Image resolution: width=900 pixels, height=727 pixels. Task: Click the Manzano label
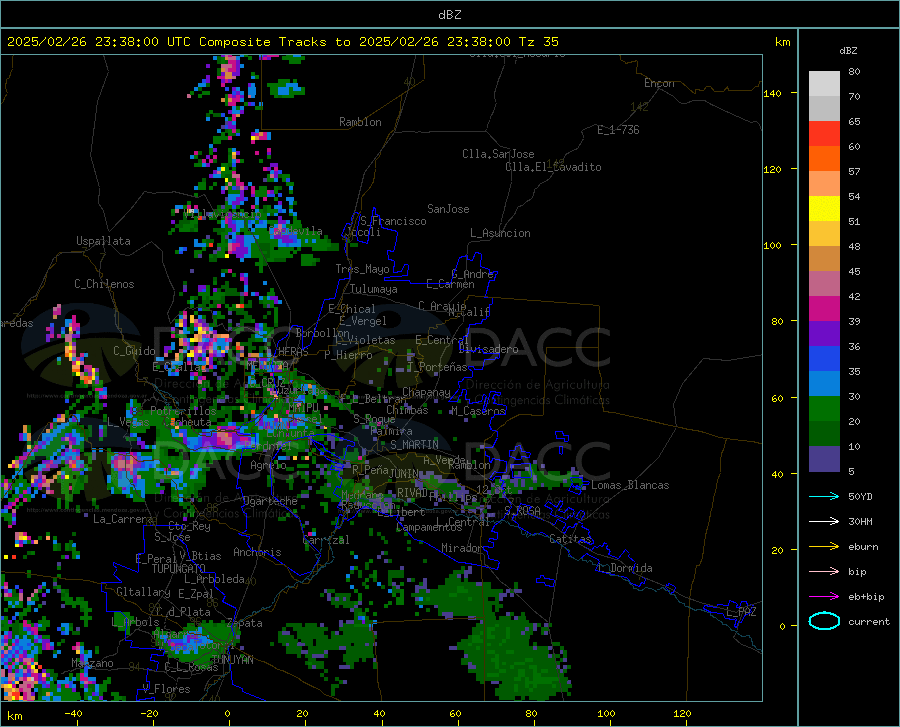click(x=92, y=663)
